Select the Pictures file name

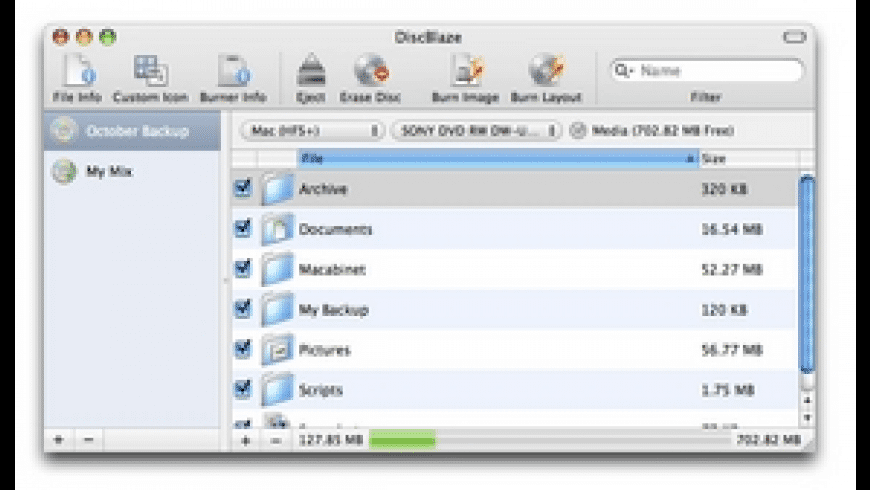click(325, 350)
